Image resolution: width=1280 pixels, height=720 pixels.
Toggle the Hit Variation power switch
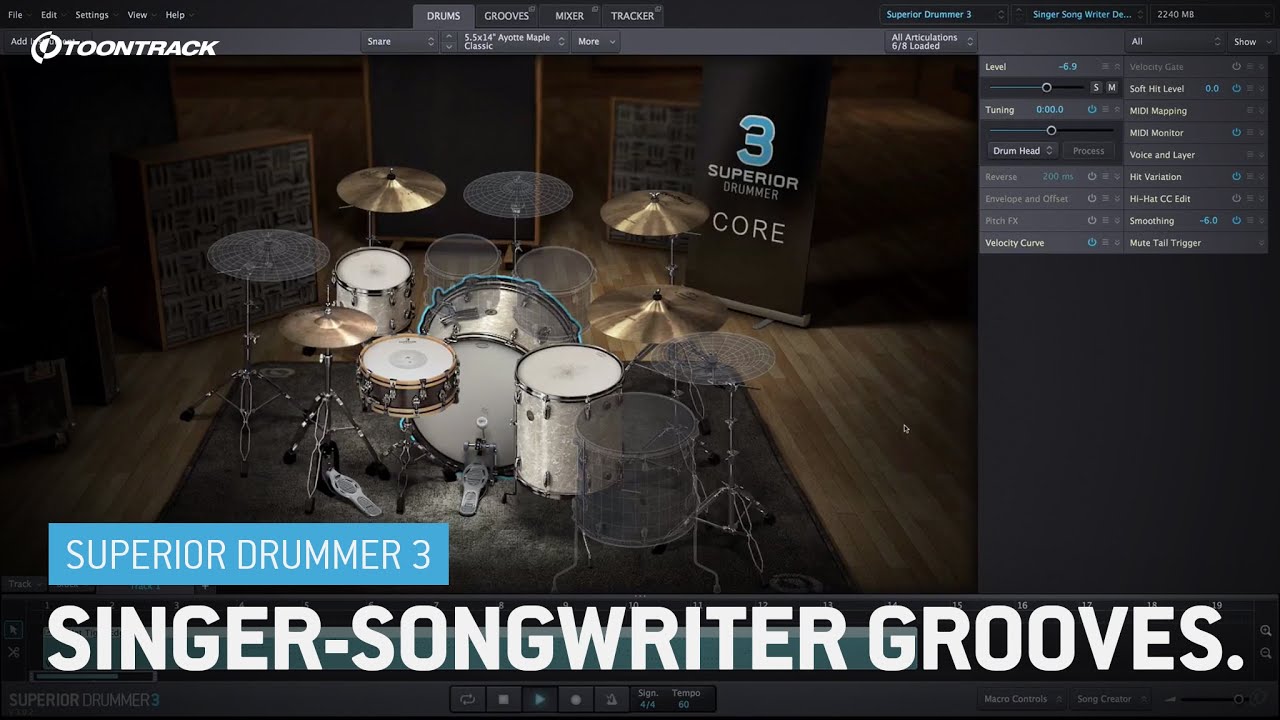coord(1236,177)
